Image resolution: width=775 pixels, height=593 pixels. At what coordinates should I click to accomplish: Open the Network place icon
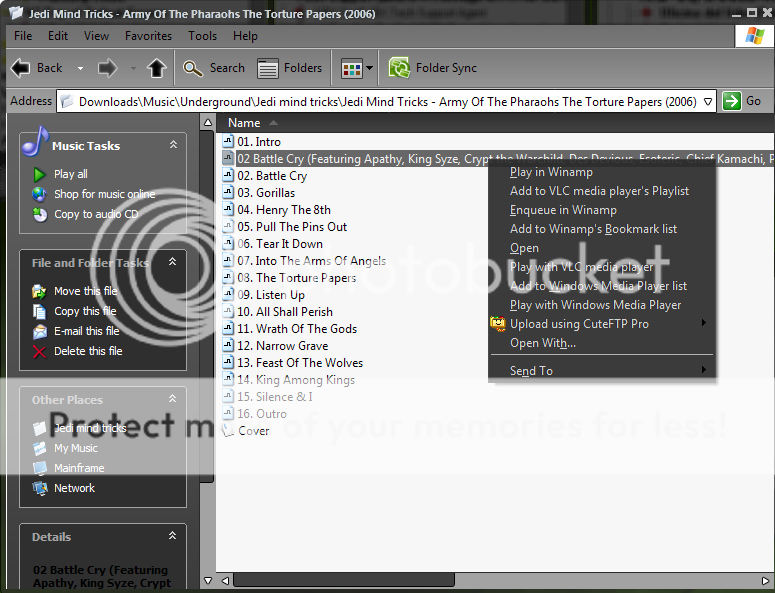tap(40, 488)
